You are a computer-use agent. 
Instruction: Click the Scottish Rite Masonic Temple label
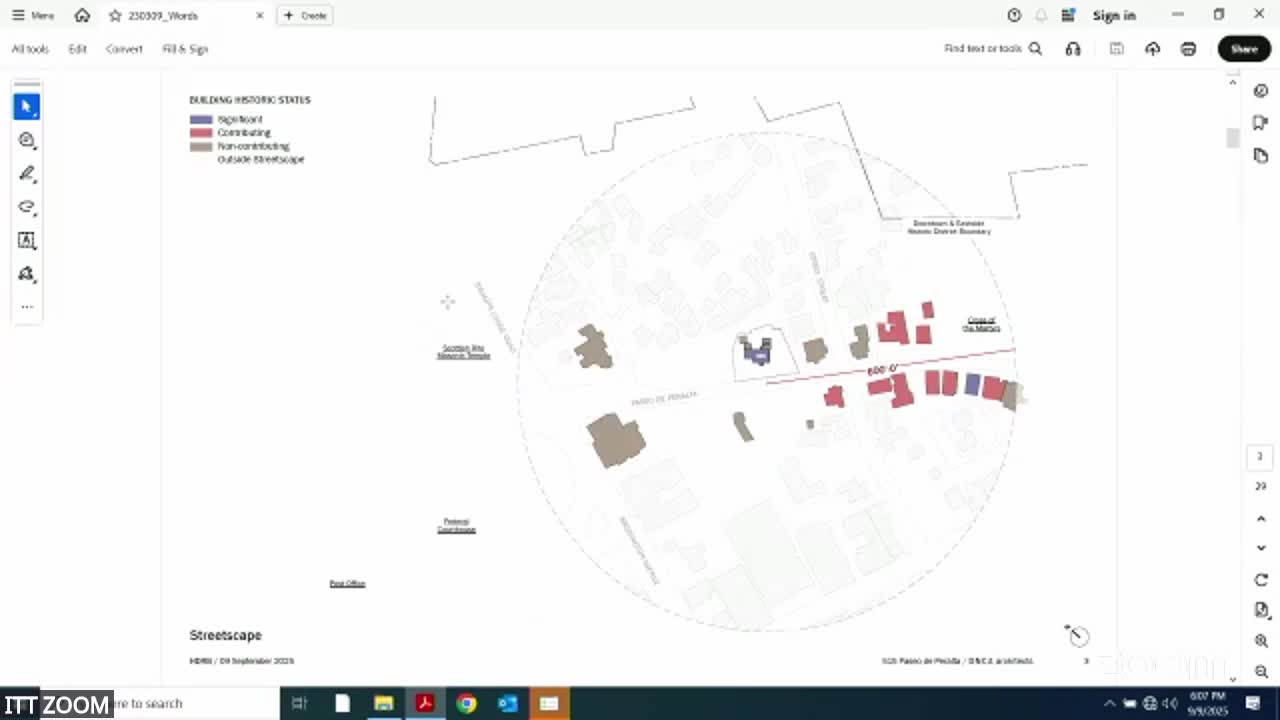pyautogui.click(x=463, y=352)
